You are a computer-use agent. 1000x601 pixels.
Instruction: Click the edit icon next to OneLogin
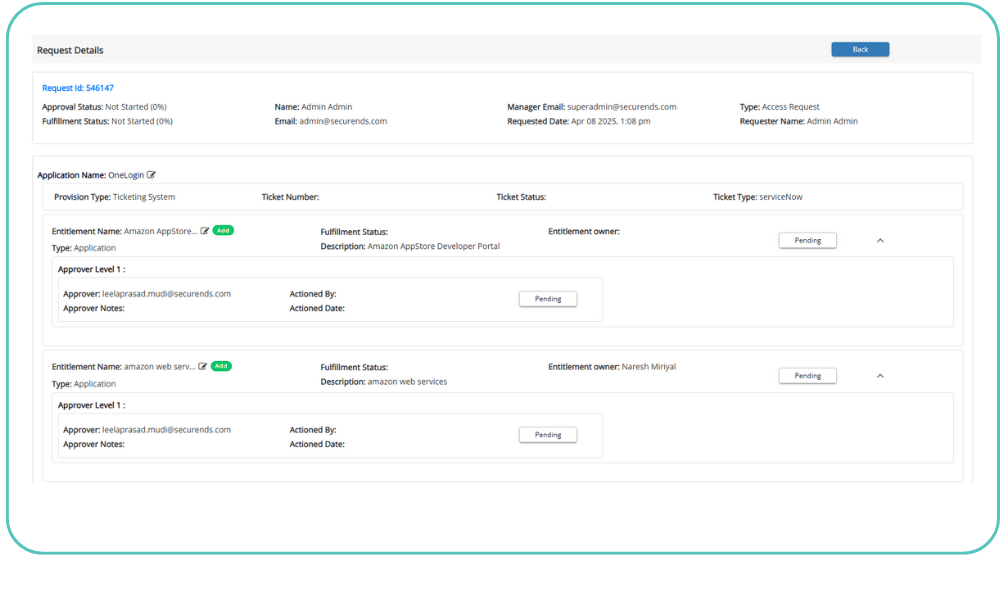pyautogui.click(x=151, y=175)
